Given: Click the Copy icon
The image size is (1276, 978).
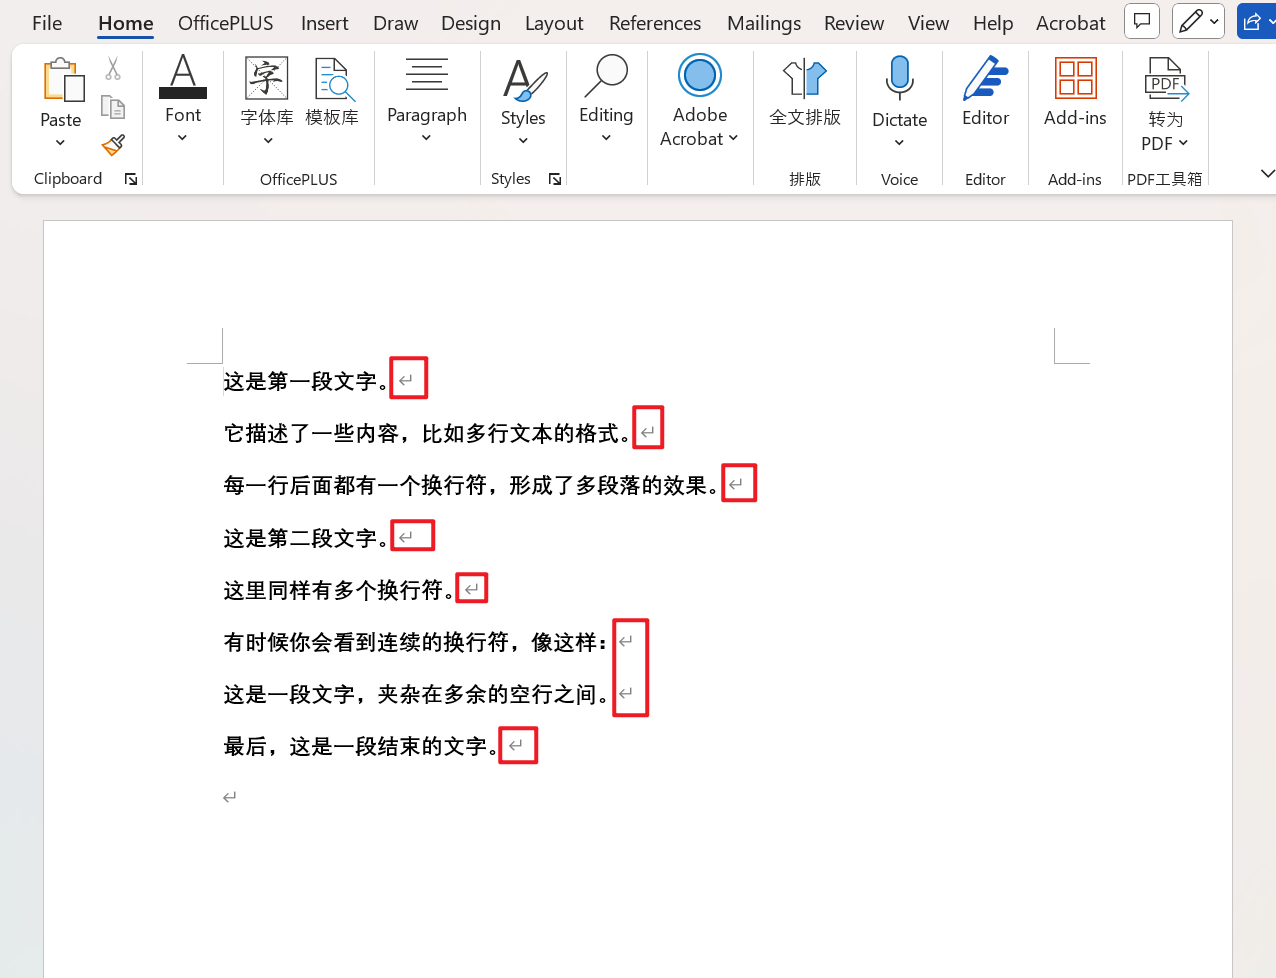Looking at the screenshot, I should coord(113,107).
